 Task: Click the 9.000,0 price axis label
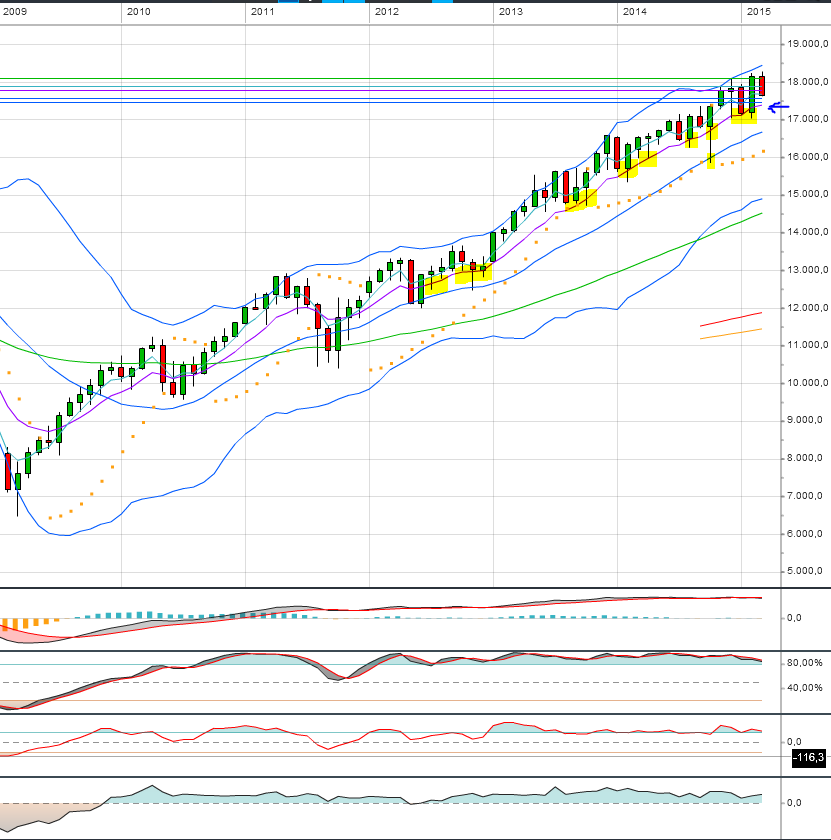point(805,420)
